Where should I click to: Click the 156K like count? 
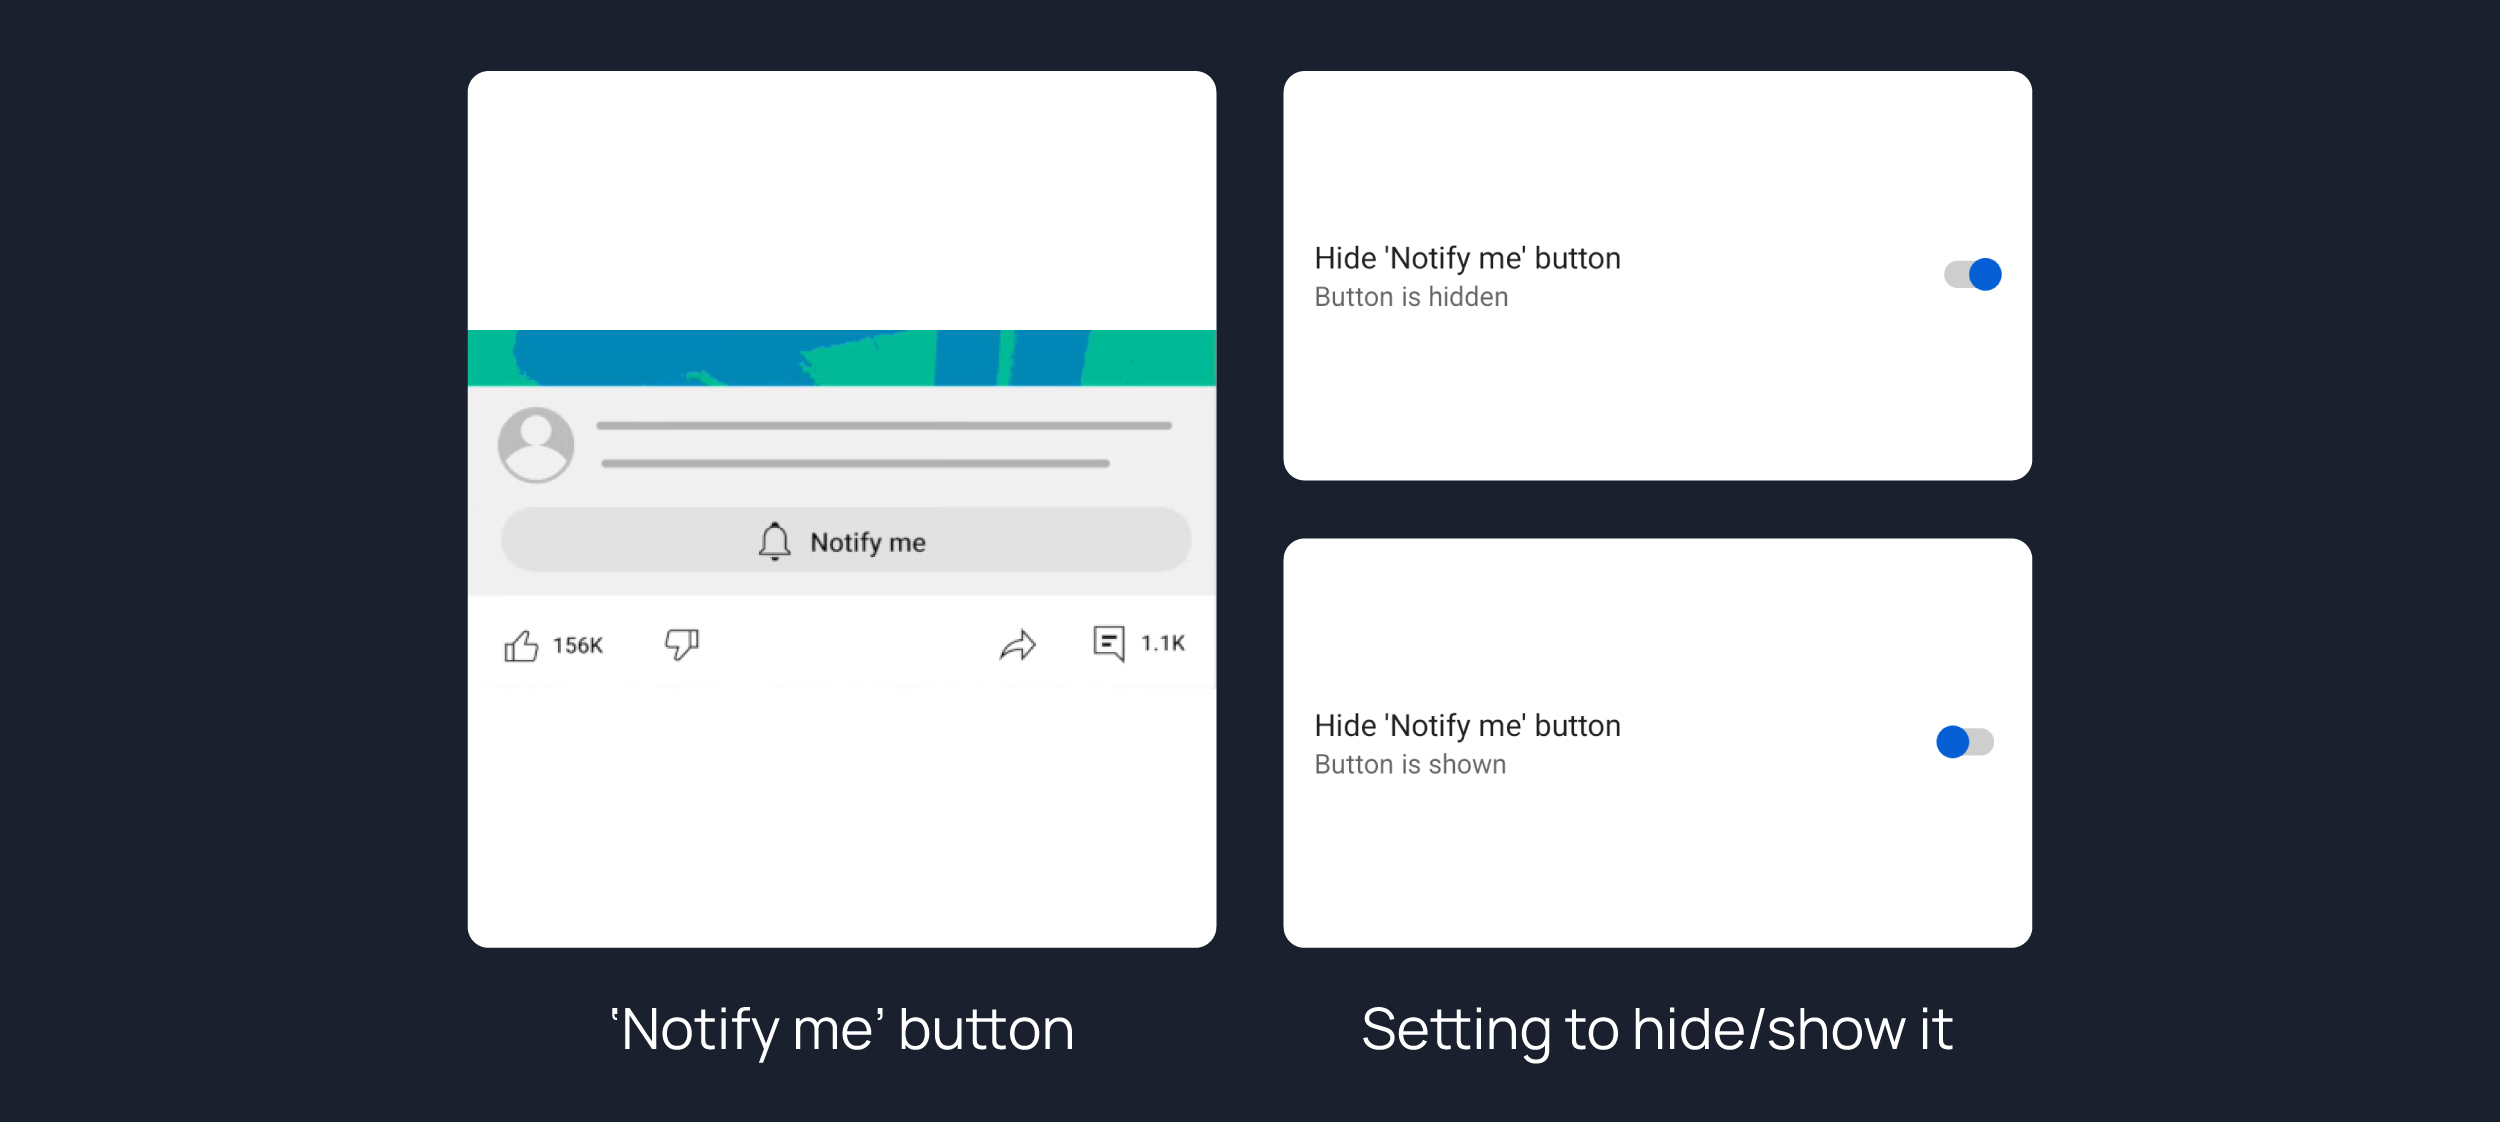point(578,646)
